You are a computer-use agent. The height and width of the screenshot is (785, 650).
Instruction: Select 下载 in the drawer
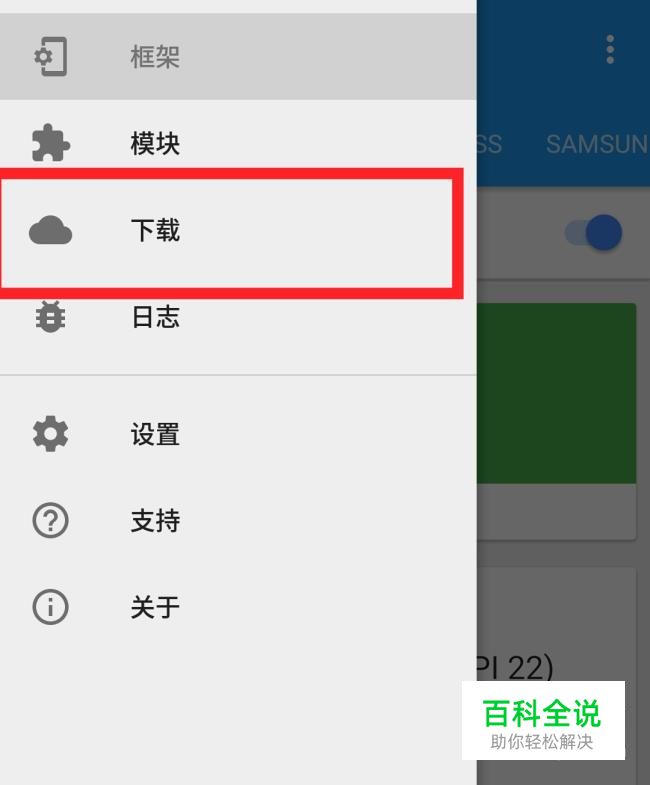(238, 230)
